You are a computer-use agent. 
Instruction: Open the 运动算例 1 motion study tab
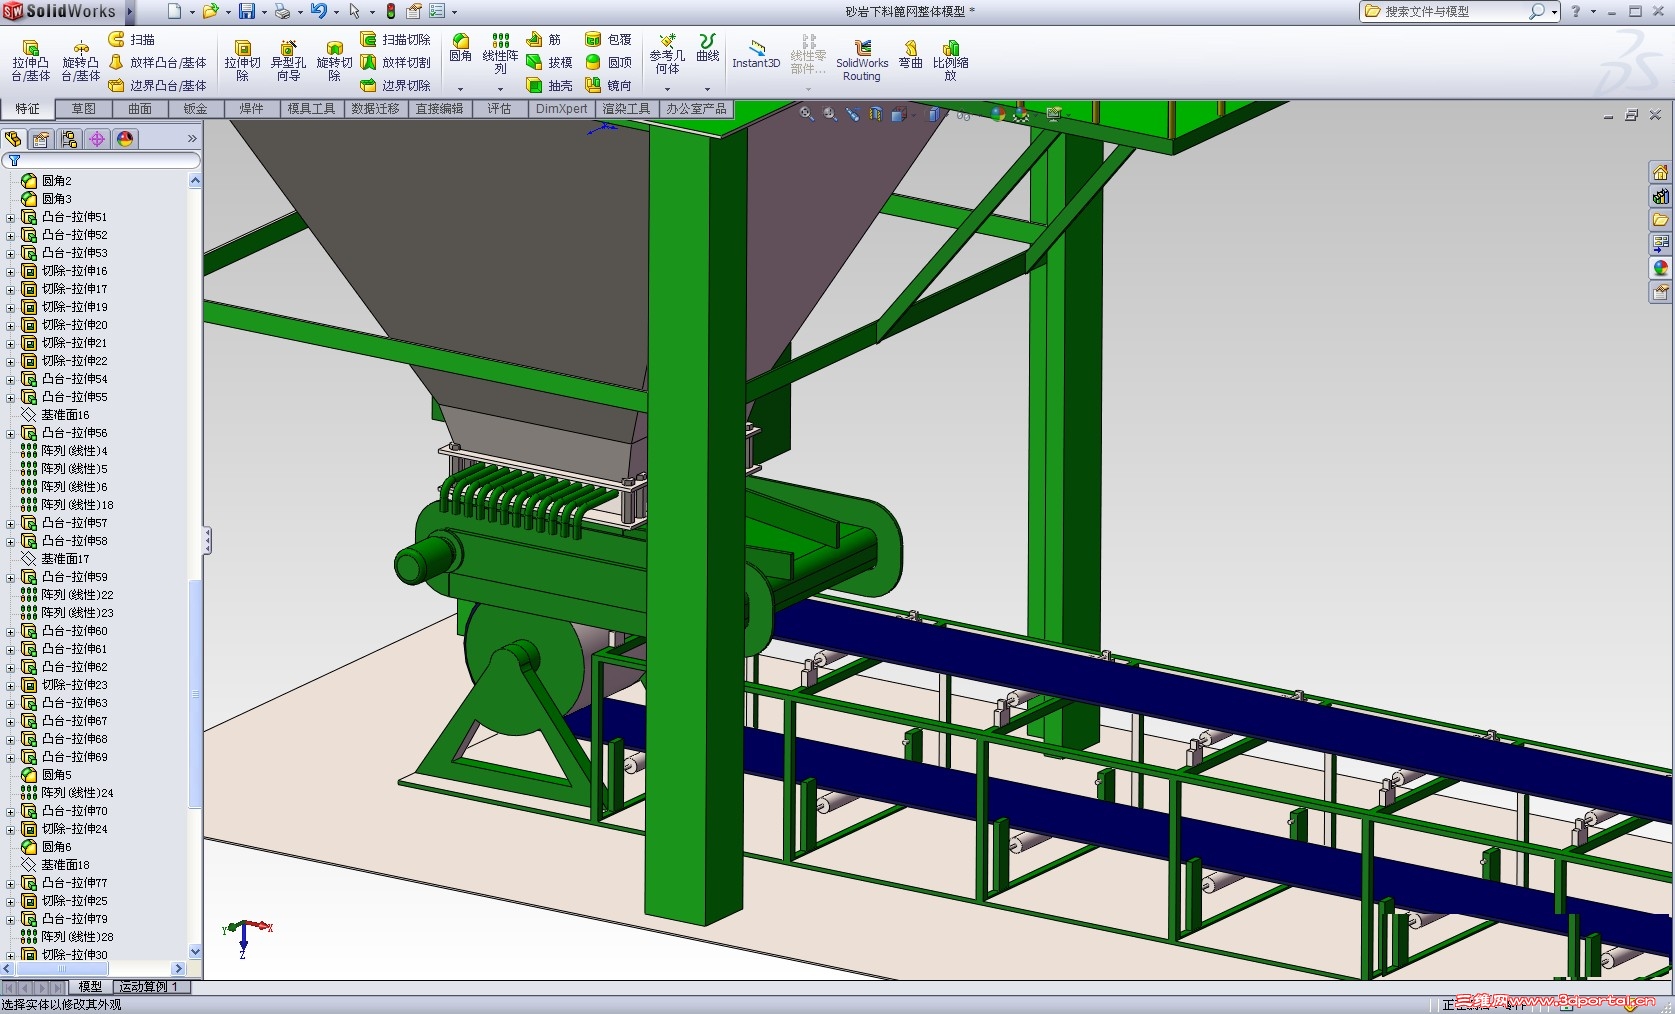(x=148, y=987)
